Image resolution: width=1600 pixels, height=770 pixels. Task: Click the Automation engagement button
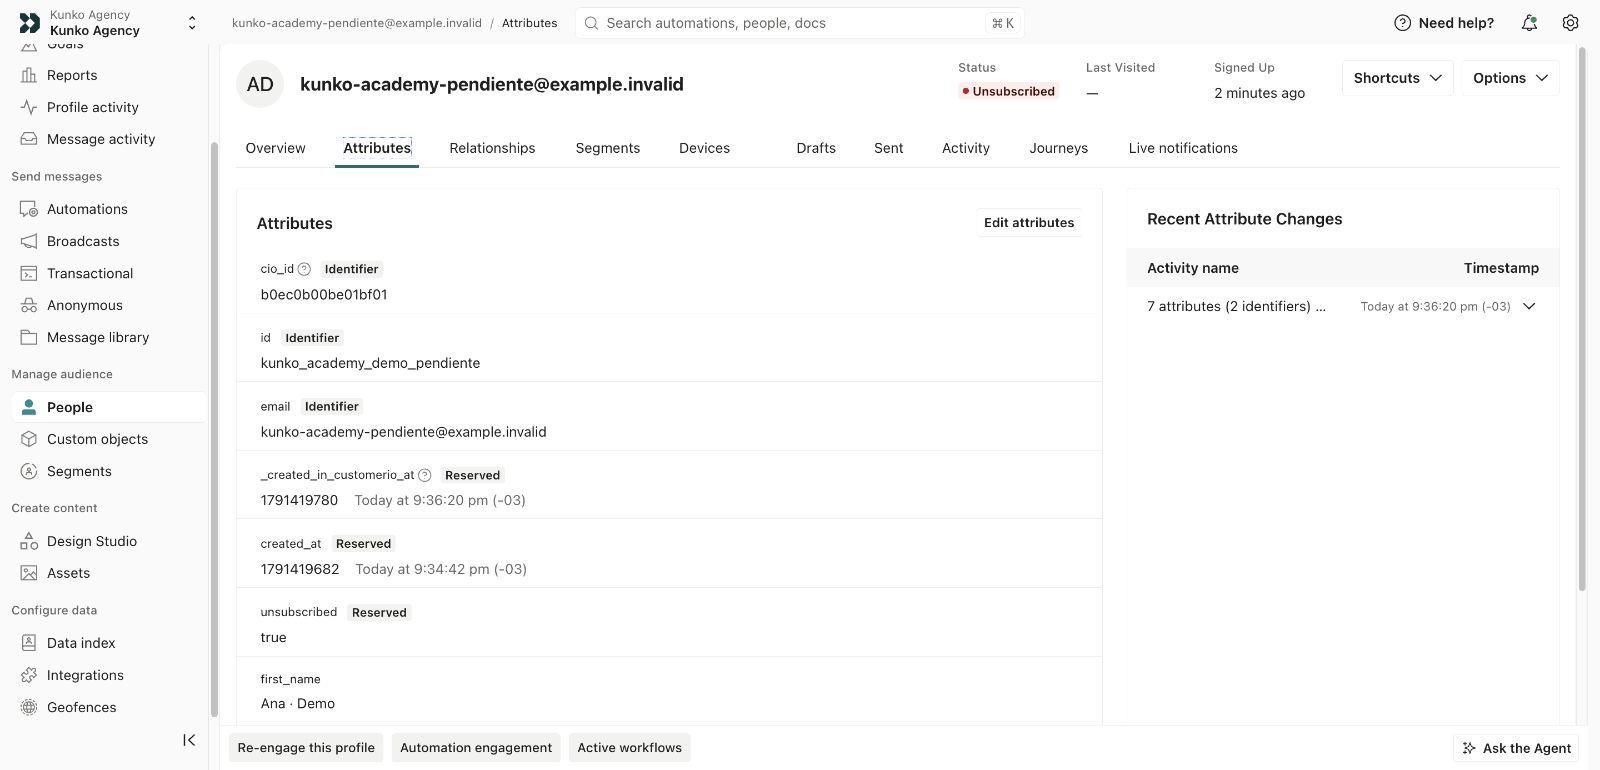pos(476,748)
